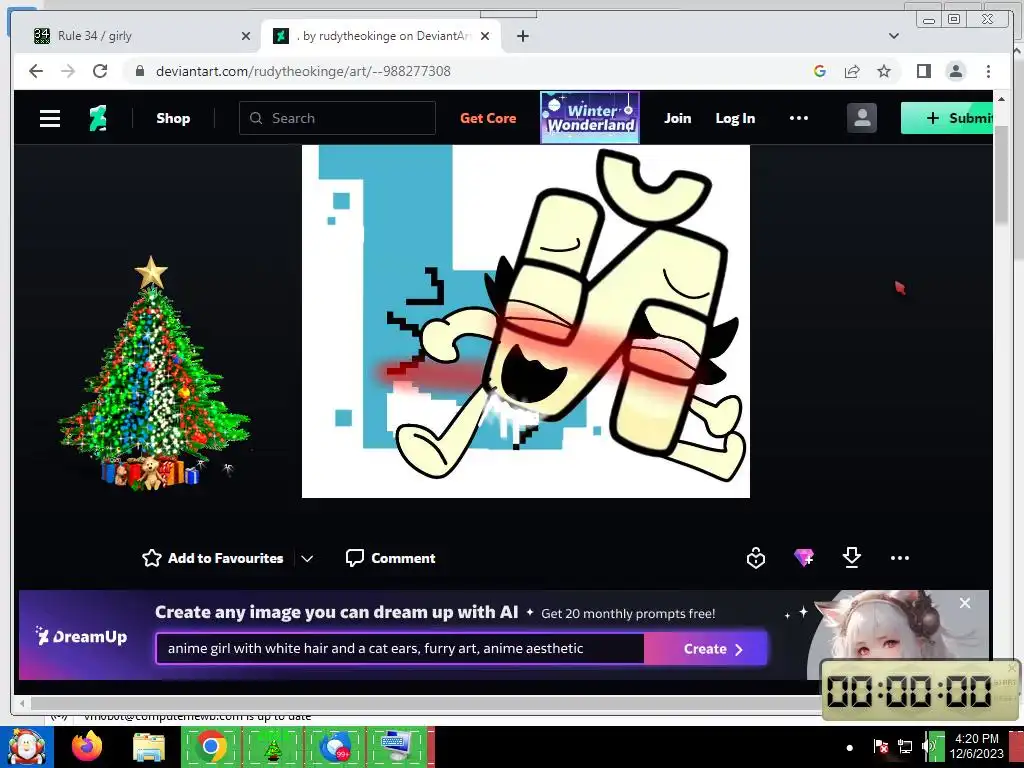Click the DeviantArt search field
Screen dimensions: 1024x768
click(337, 118)
